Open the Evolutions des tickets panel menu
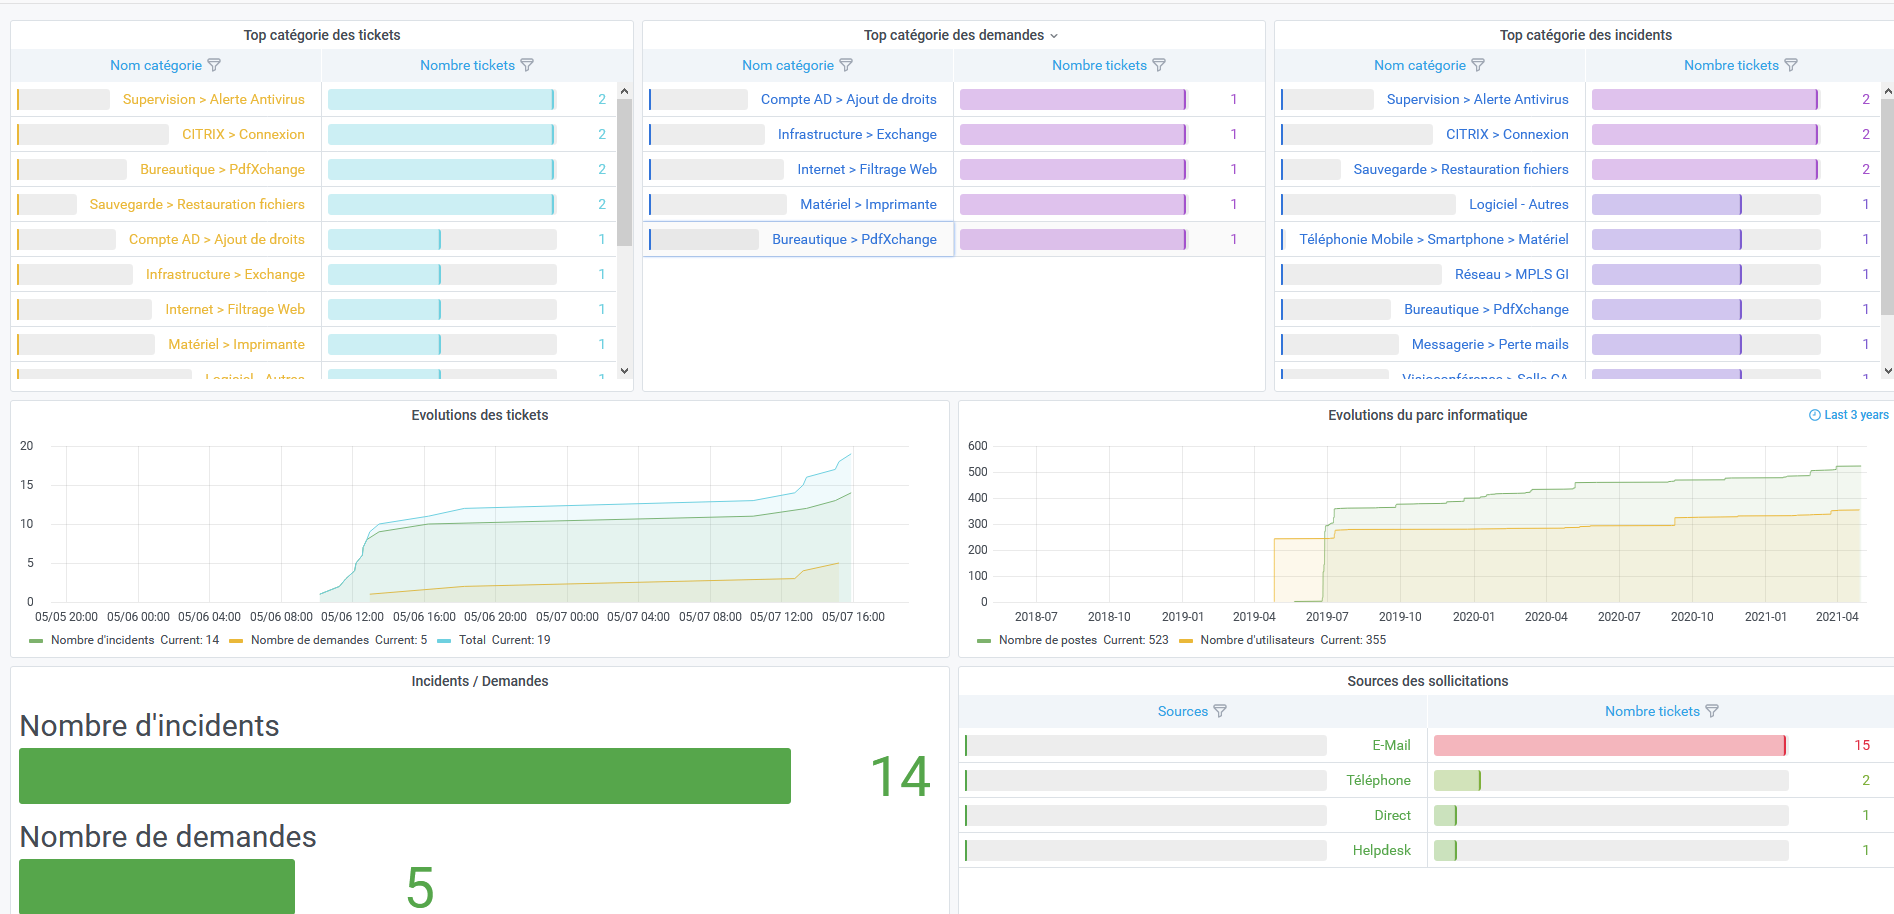The height and width of the screenshot is (914, 1894). 480,415
